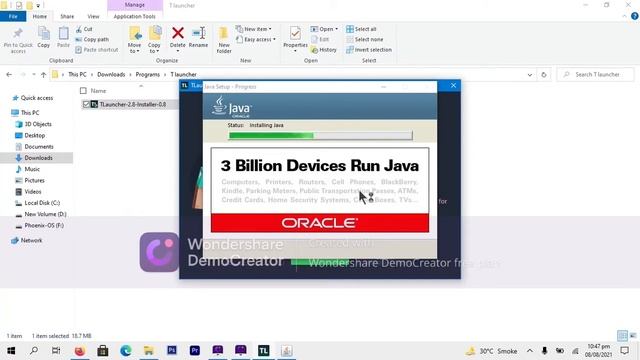This screenshot has height=360, width=640.
Task: Show hidden system tray icons
Action: click(529, 351)
